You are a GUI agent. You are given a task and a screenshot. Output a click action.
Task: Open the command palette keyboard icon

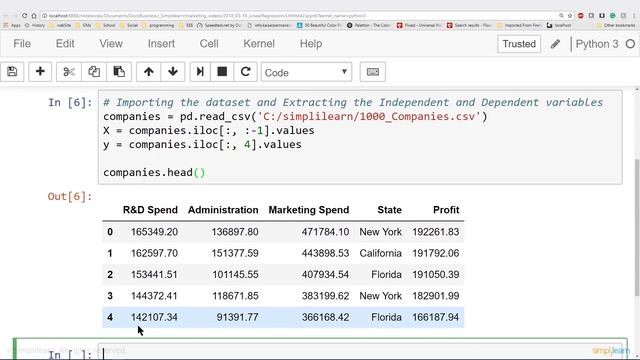click(373, 72)
